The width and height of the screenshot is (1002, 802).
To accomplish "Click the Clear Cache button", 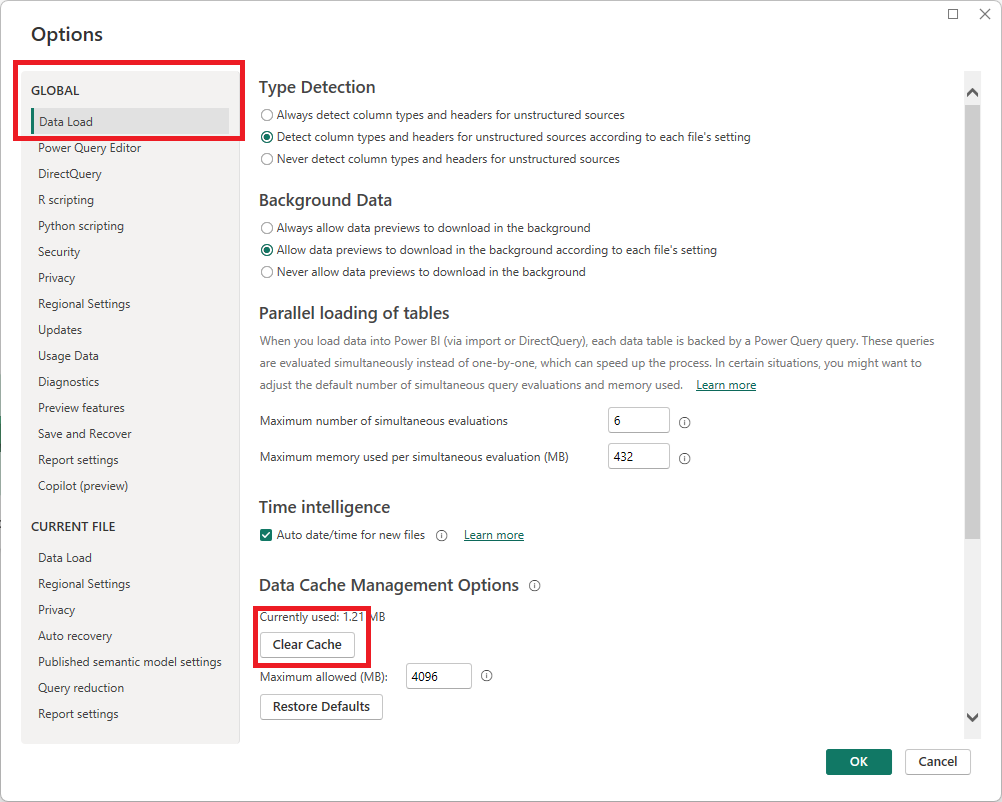I will click(307, 644).
